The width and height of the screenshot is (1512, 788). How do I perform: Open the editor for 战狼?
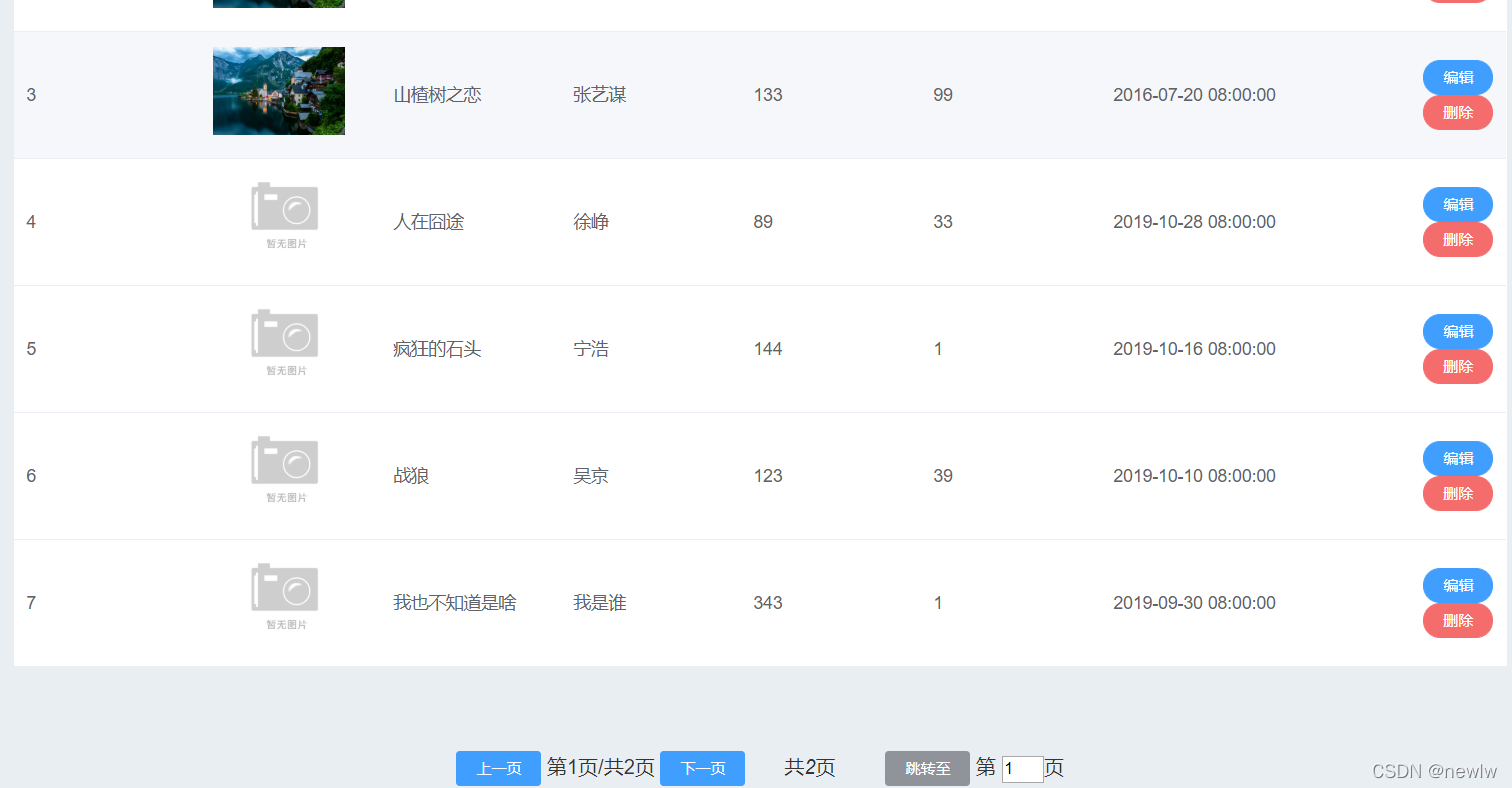tap(1457, 458)
